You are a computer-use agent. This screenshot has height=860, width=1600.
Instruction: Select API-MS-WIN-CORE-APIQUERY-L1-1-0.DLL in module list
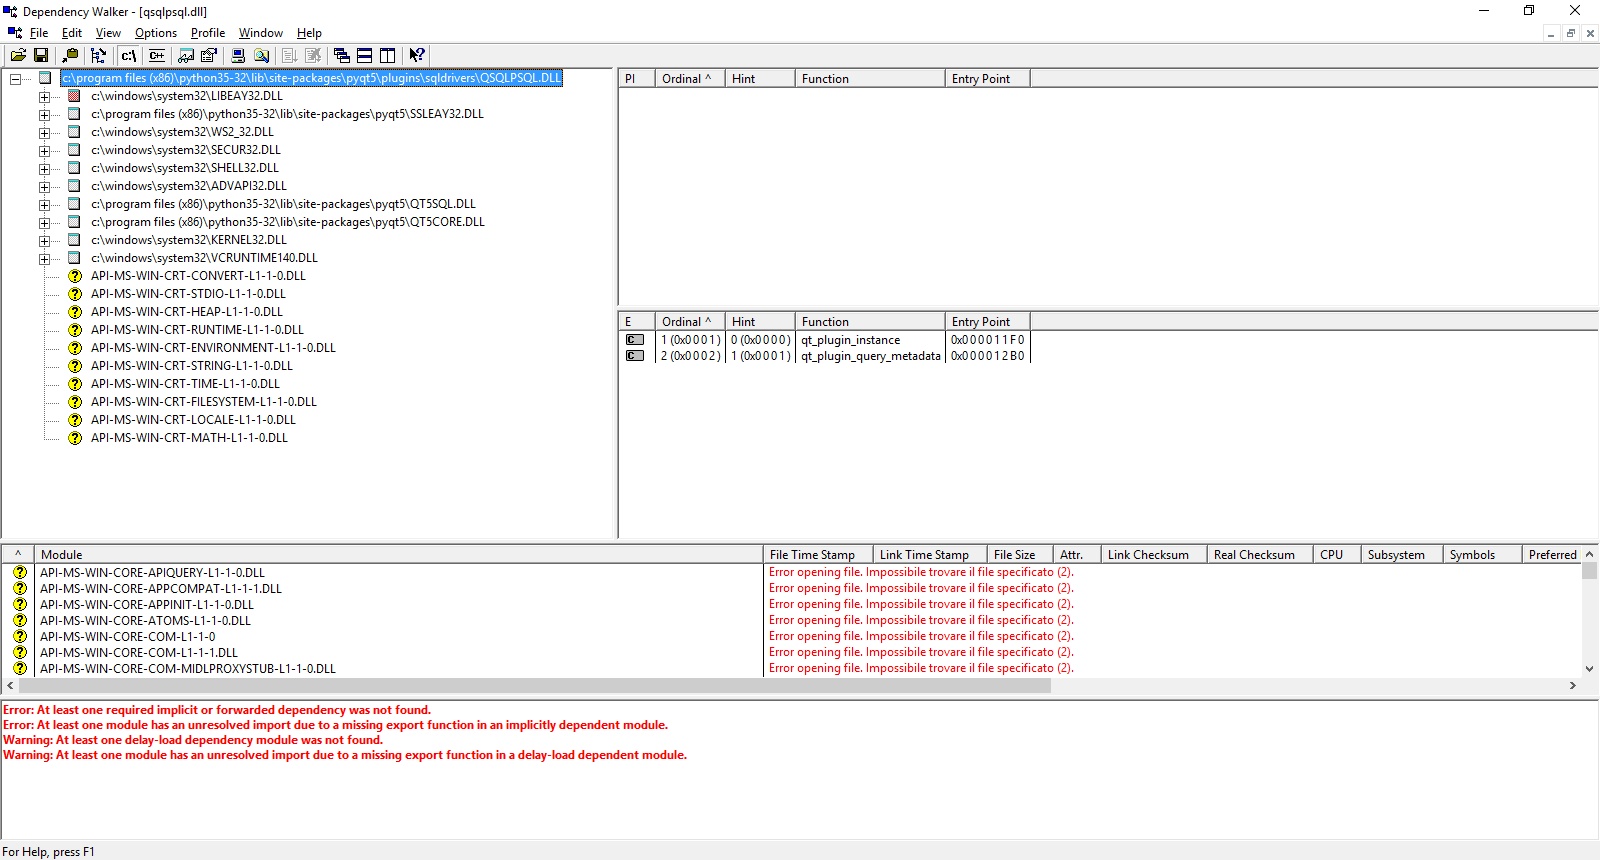(x=152, y=573)
